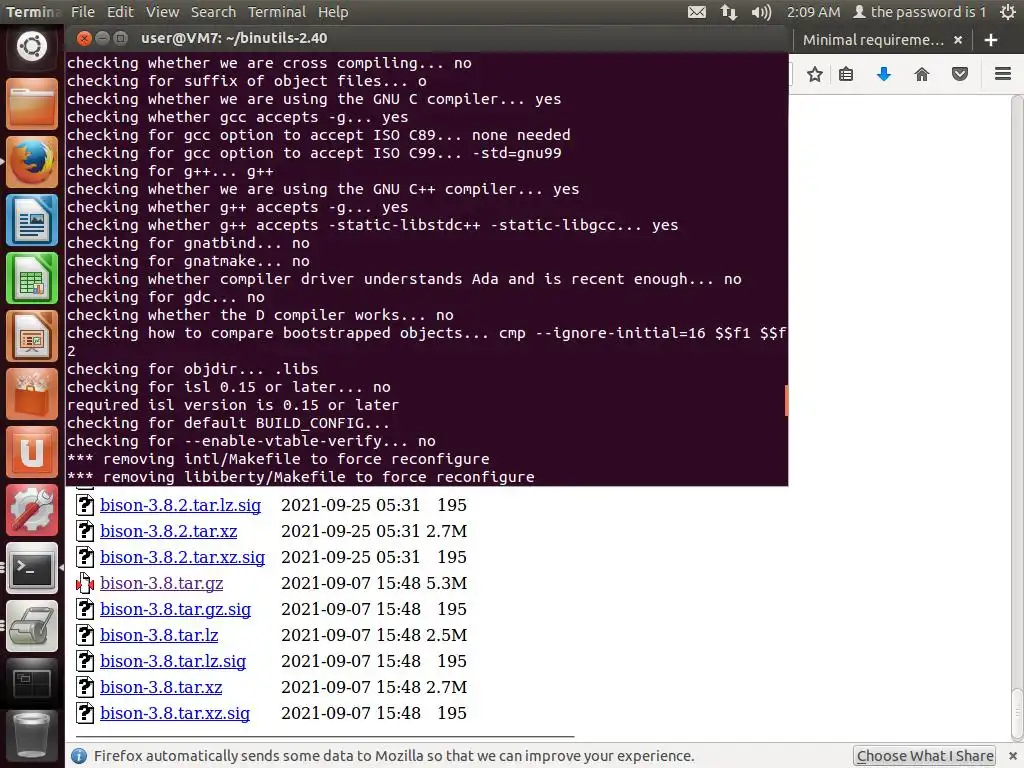The width and height of the screenshot is (1024, 768).
Task: Open Terminal File menu
Action: 83,12
